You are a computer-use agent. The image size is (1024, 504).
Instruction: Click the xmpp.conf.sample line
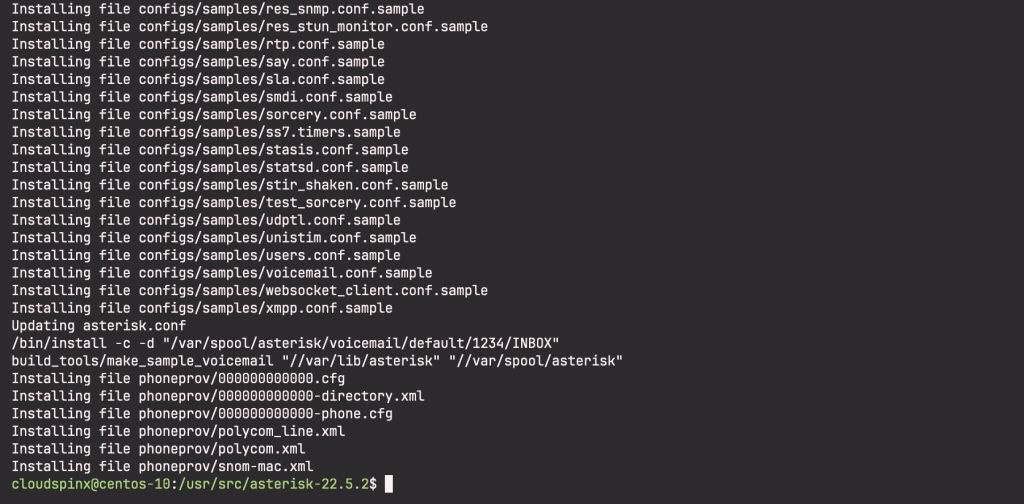[x=202, y=307]
